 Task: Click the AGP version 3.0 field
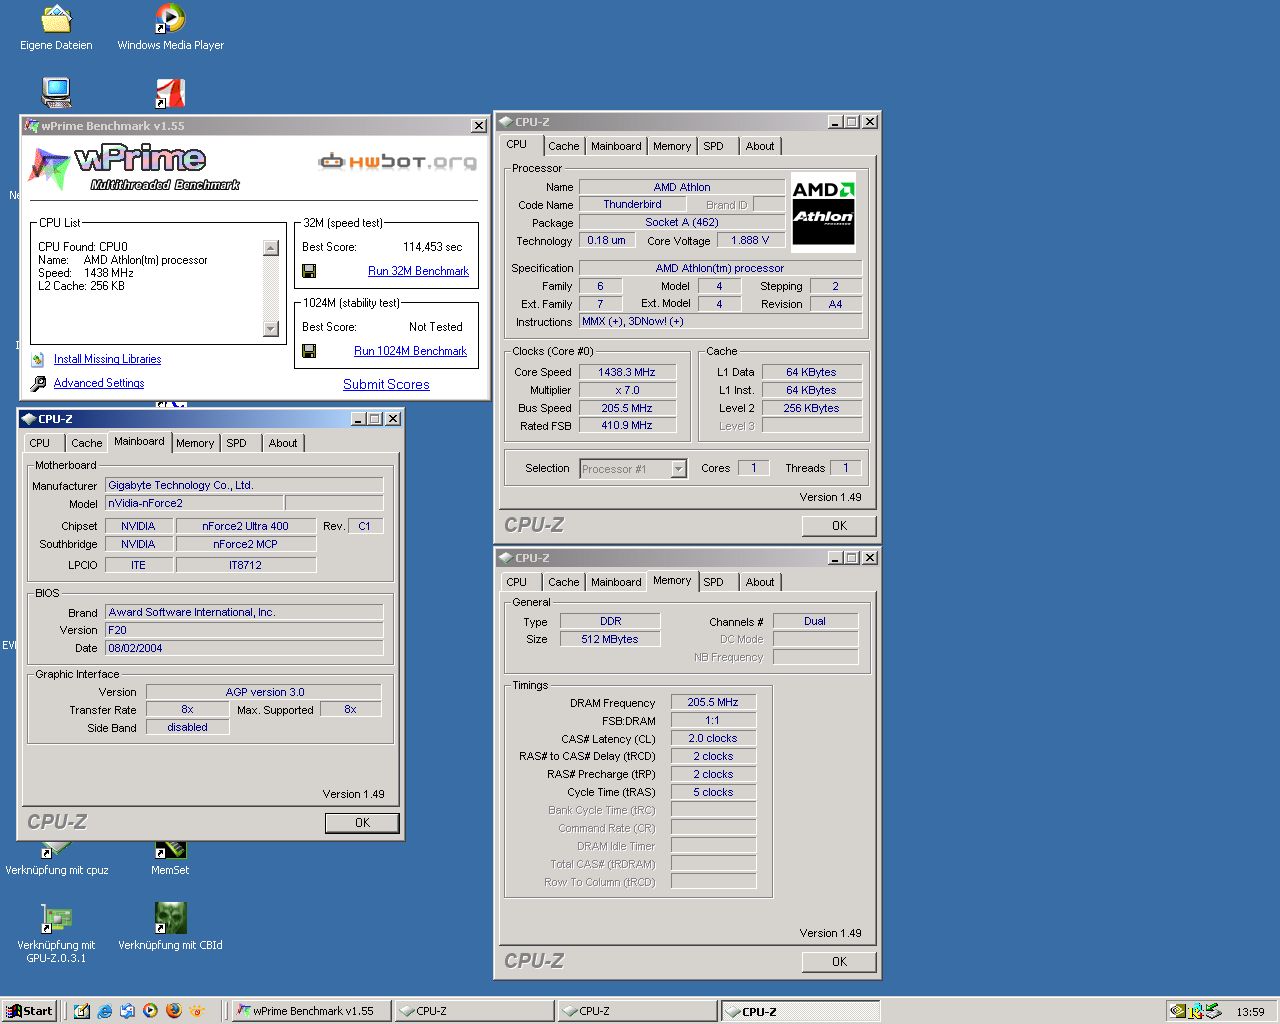264,692
